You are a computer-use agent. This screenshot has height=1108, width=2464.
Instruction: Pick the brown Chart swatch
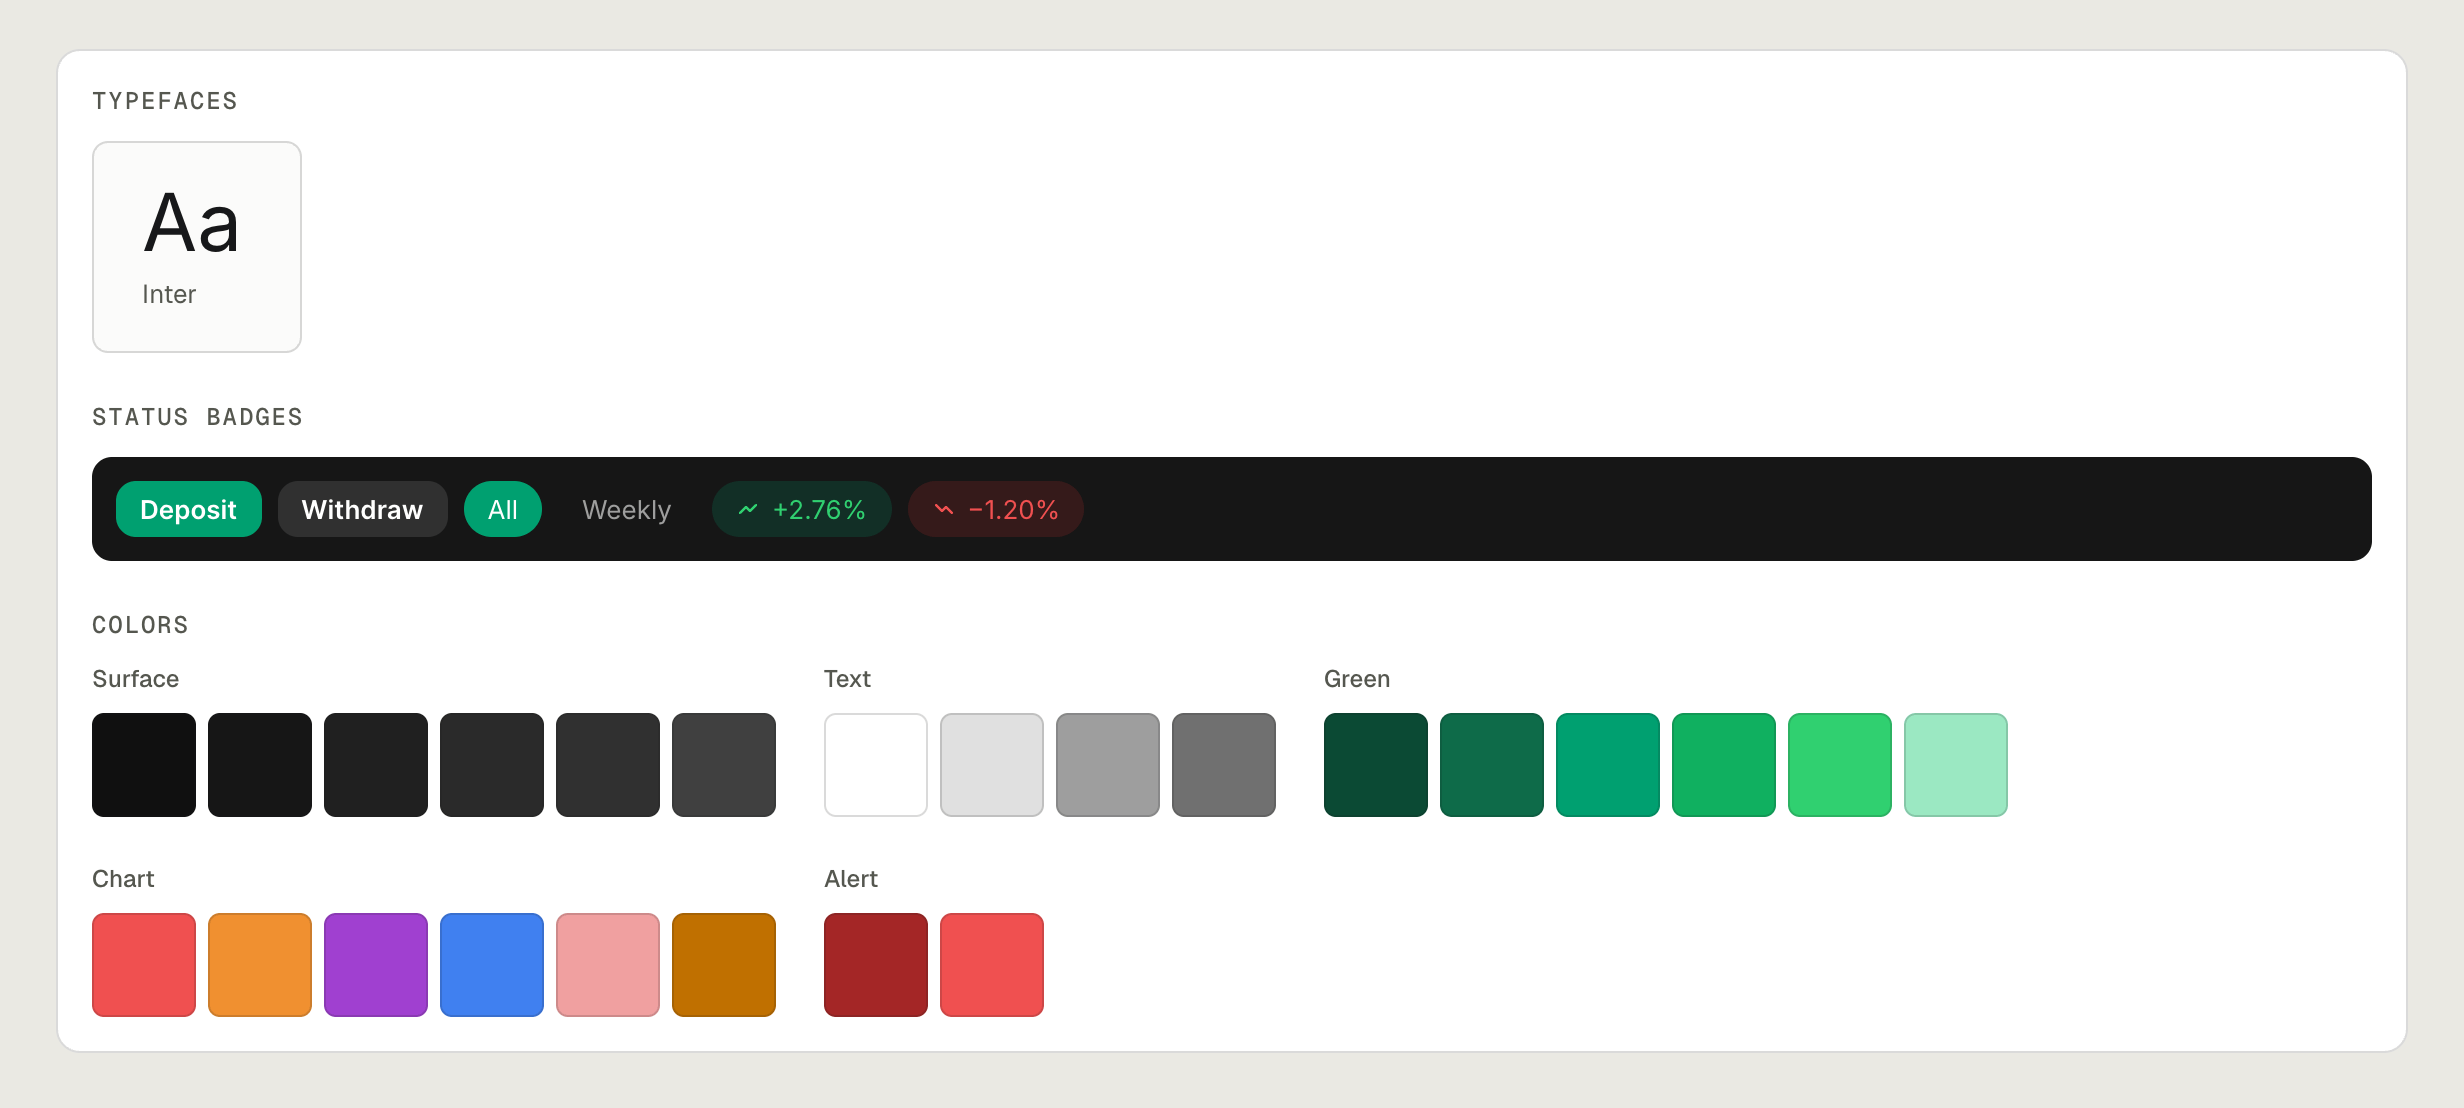(x=724, y=965)
